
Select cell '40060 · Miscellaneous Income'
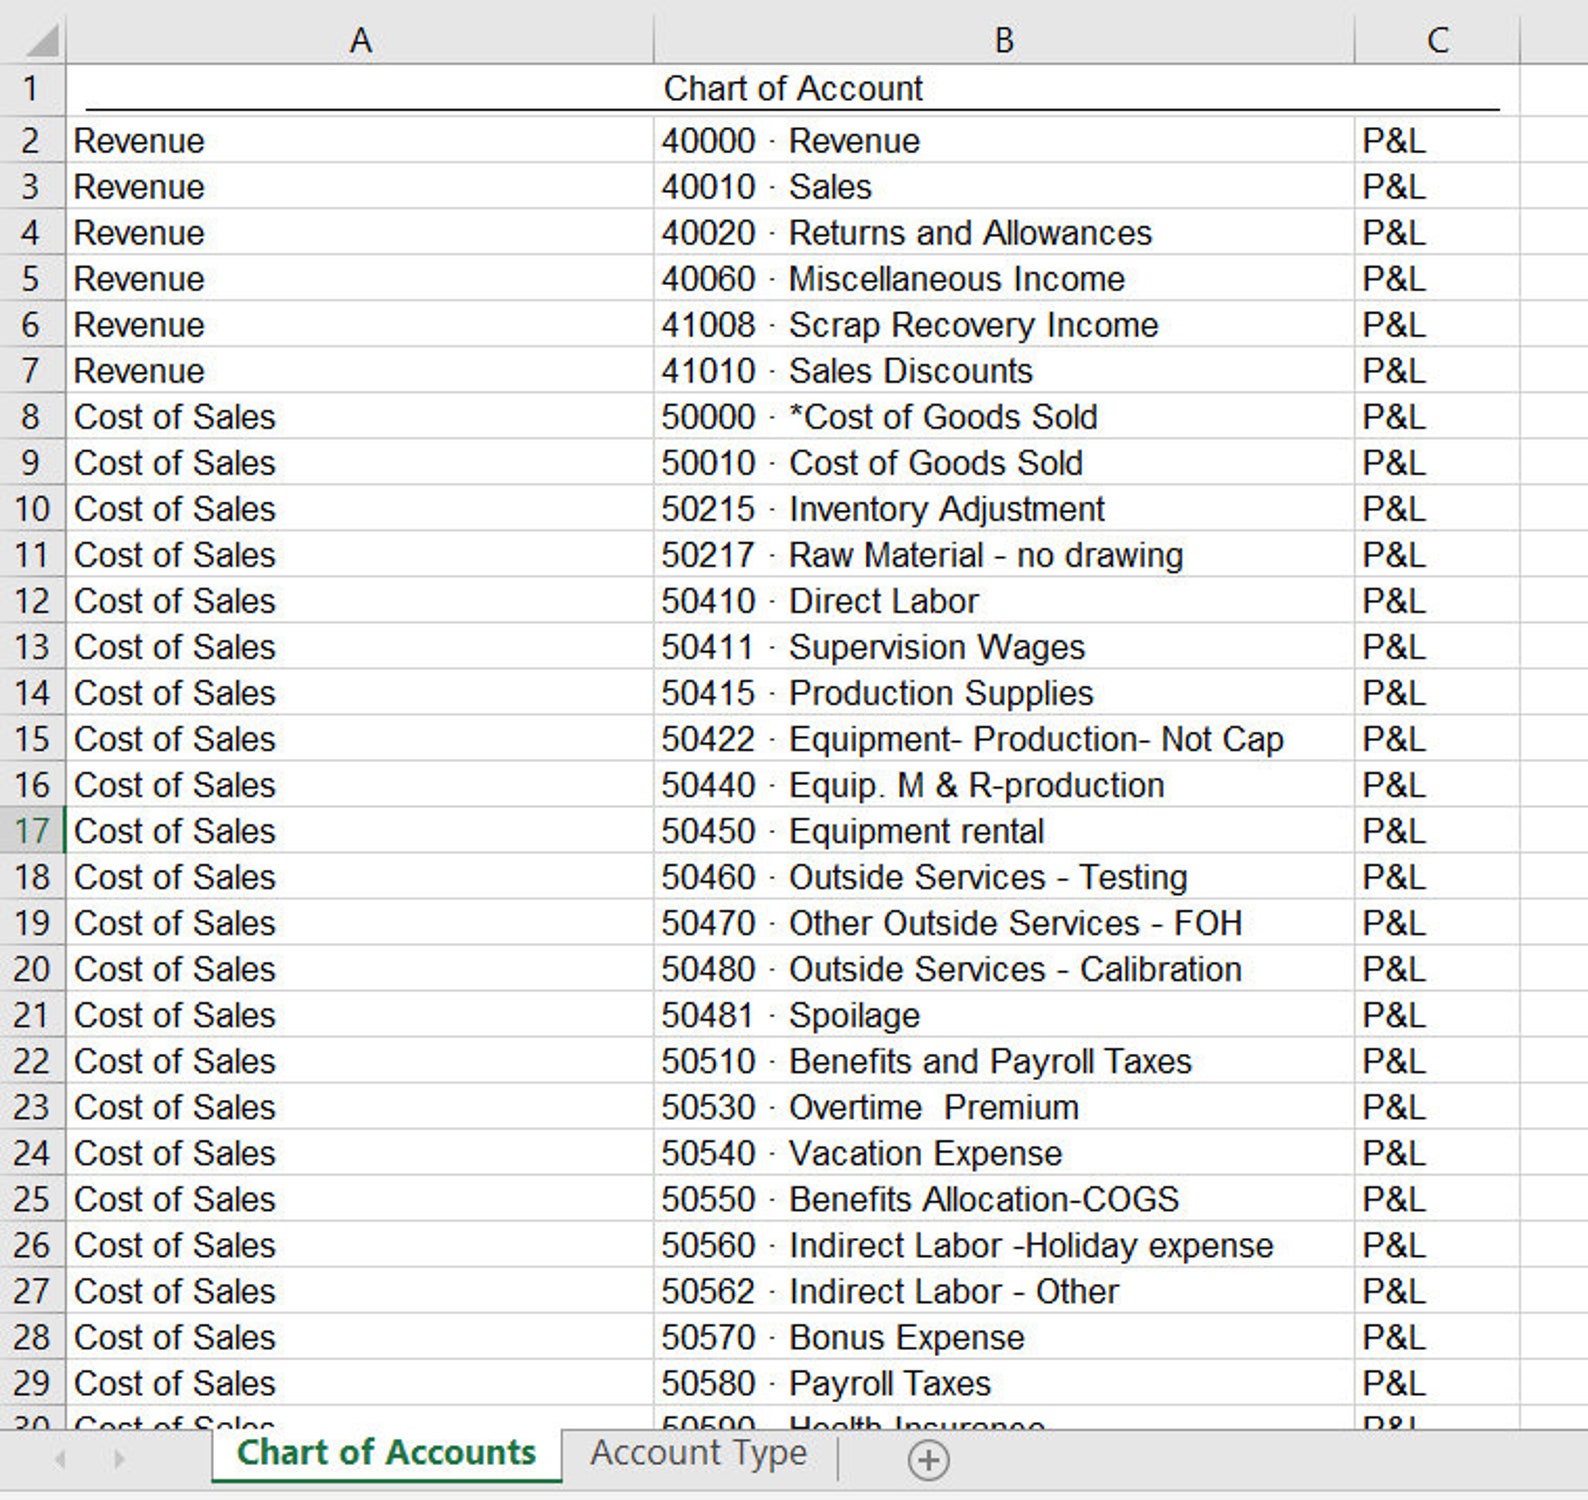tap(1004, 278)
